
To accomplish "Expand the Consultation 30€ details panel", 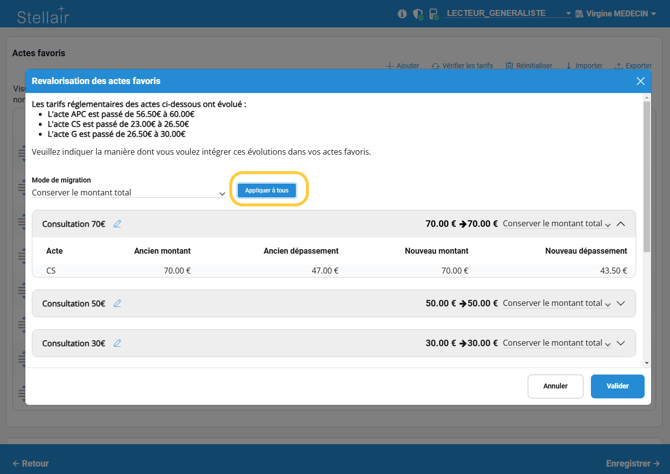I will pos(621,343).
